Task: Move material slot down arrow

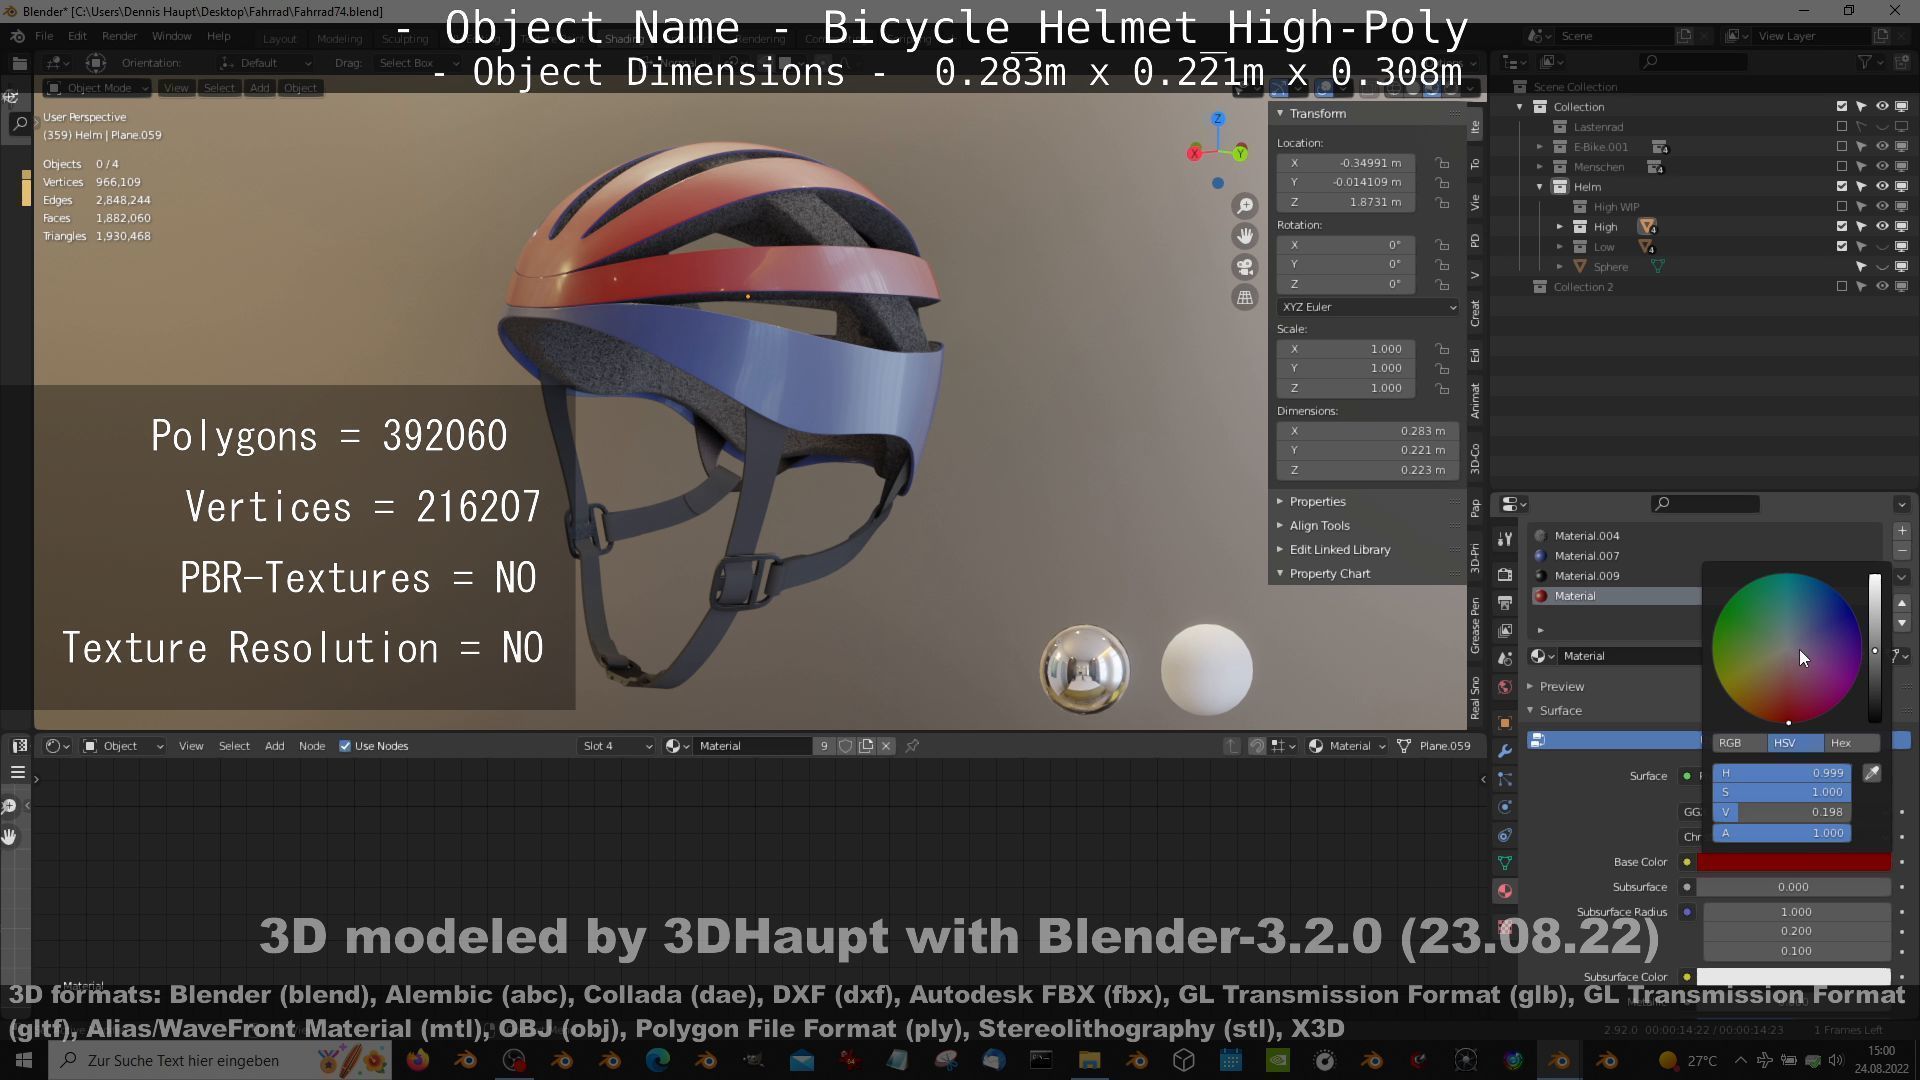Action: click(x=1902, y=623)
